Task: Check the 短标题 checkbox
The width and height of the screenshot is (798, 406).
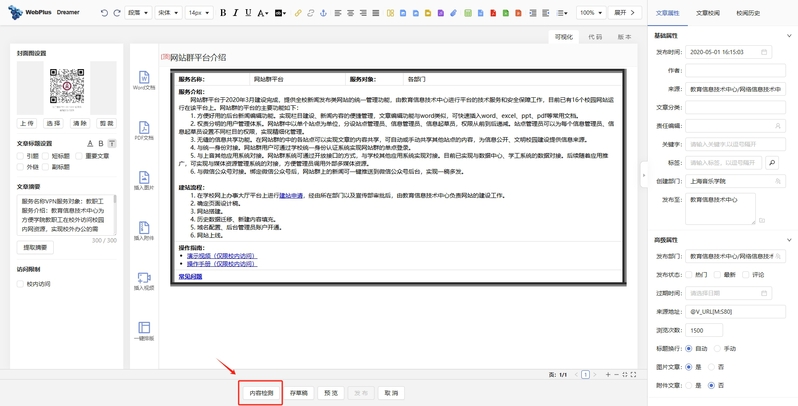Action: 45,156
